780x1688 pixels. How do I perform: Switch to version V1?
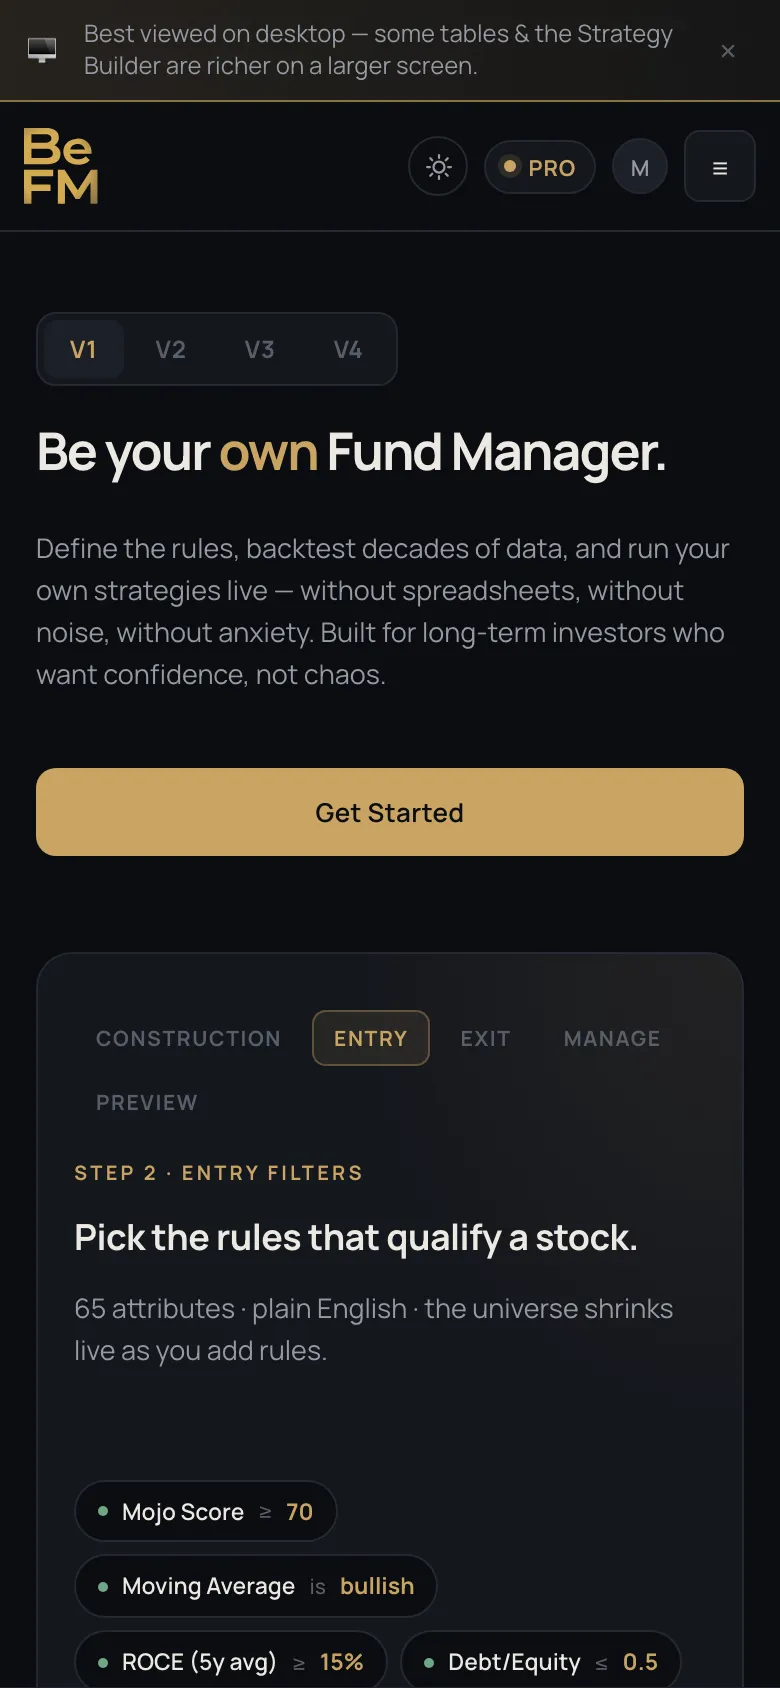pos(83,349)
